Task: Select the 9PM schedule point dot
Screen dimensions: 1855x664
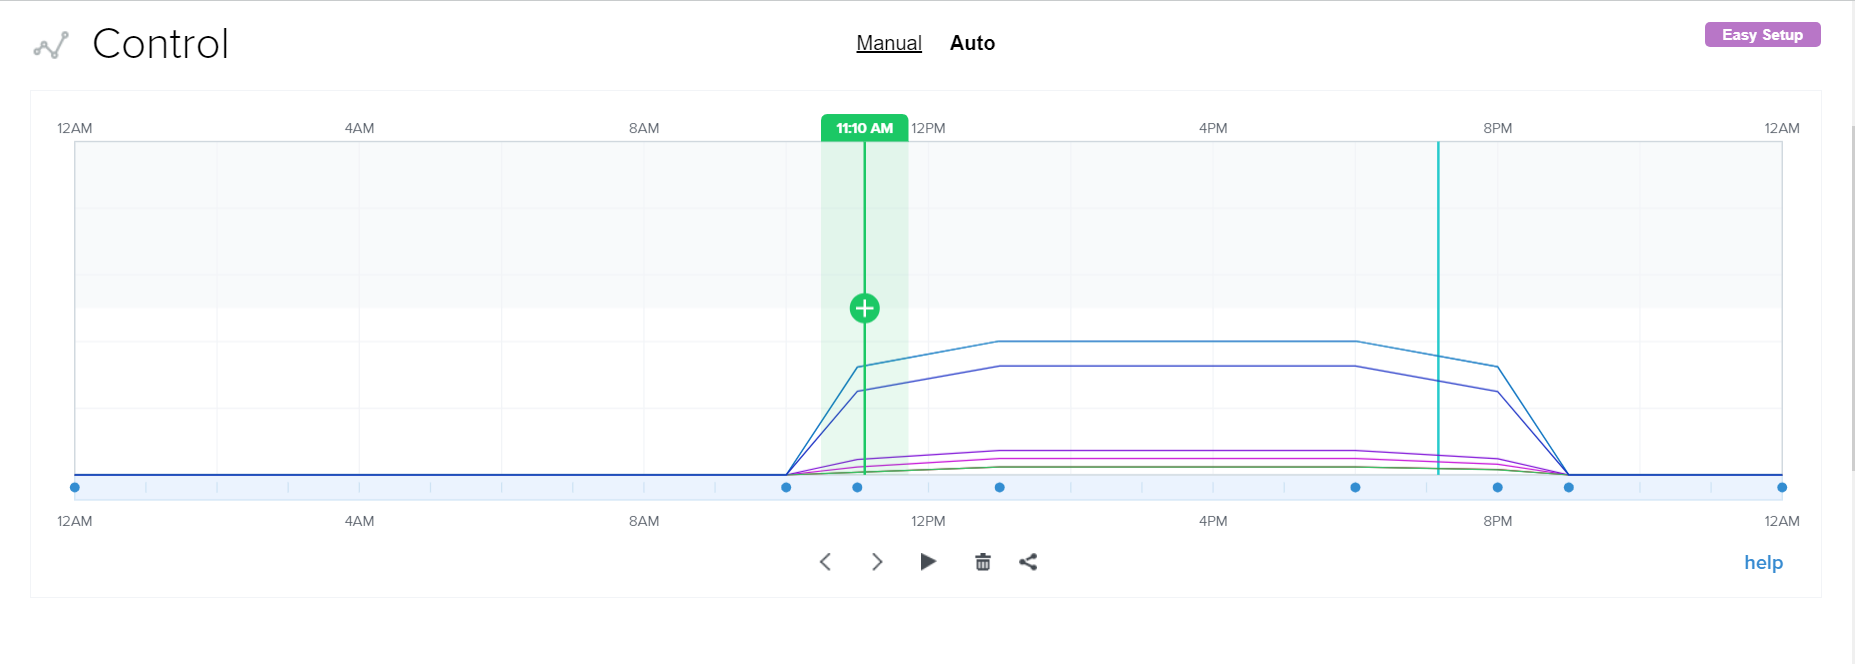Action: pyautogui.click(x=1568, y=488)
